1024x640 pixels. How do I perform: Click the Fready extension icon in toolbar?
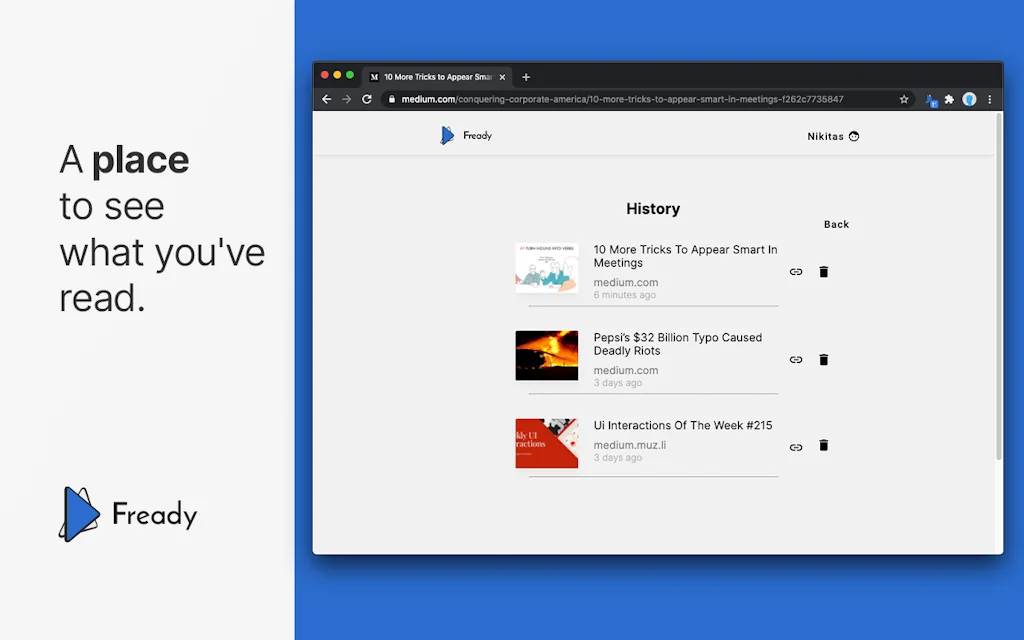click(931, 100)
